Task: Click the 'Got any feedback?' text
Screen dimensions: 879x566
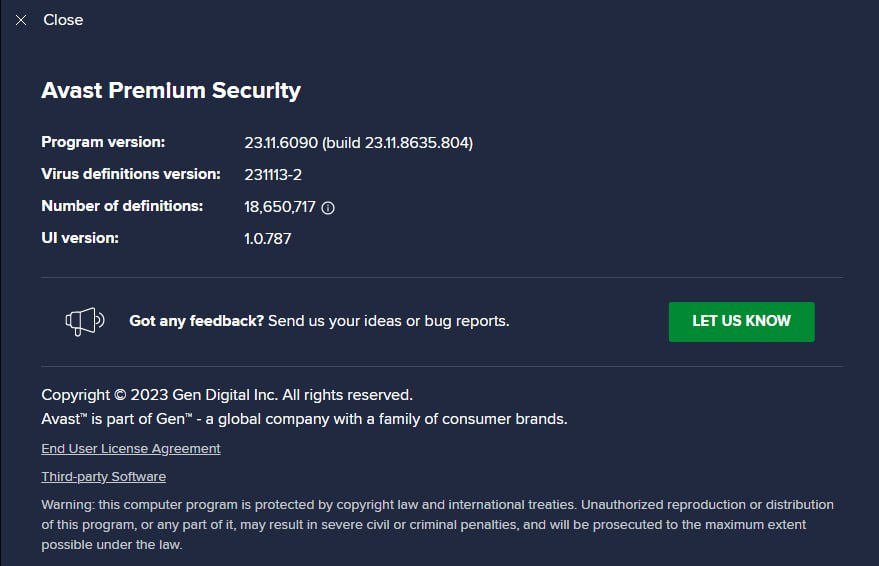Action: click(197, 321)
